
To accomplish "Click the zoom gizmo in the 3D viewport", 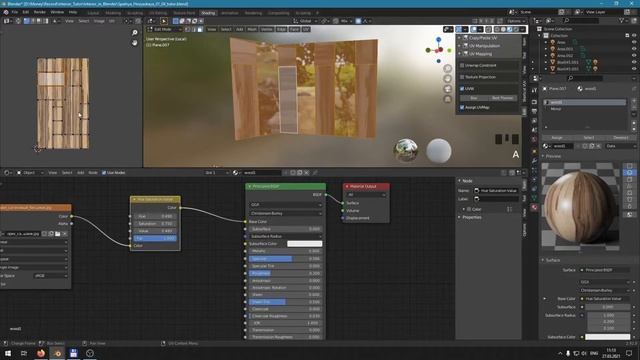I will [x=448, y=69].
